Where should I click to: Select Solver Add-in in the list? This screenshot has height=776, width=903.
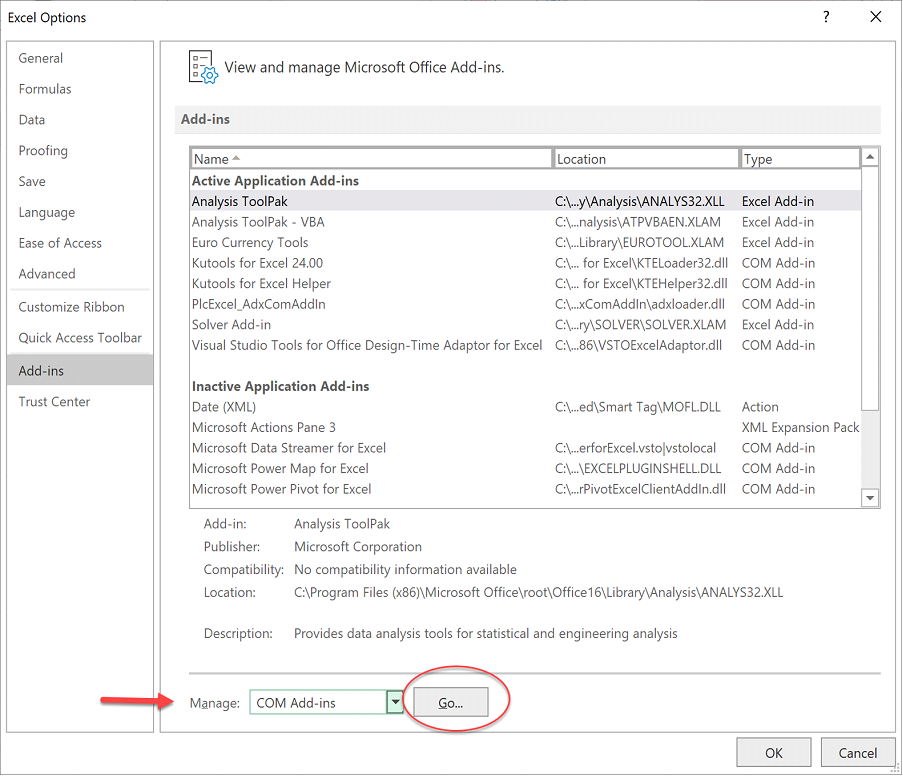[231, 325]
